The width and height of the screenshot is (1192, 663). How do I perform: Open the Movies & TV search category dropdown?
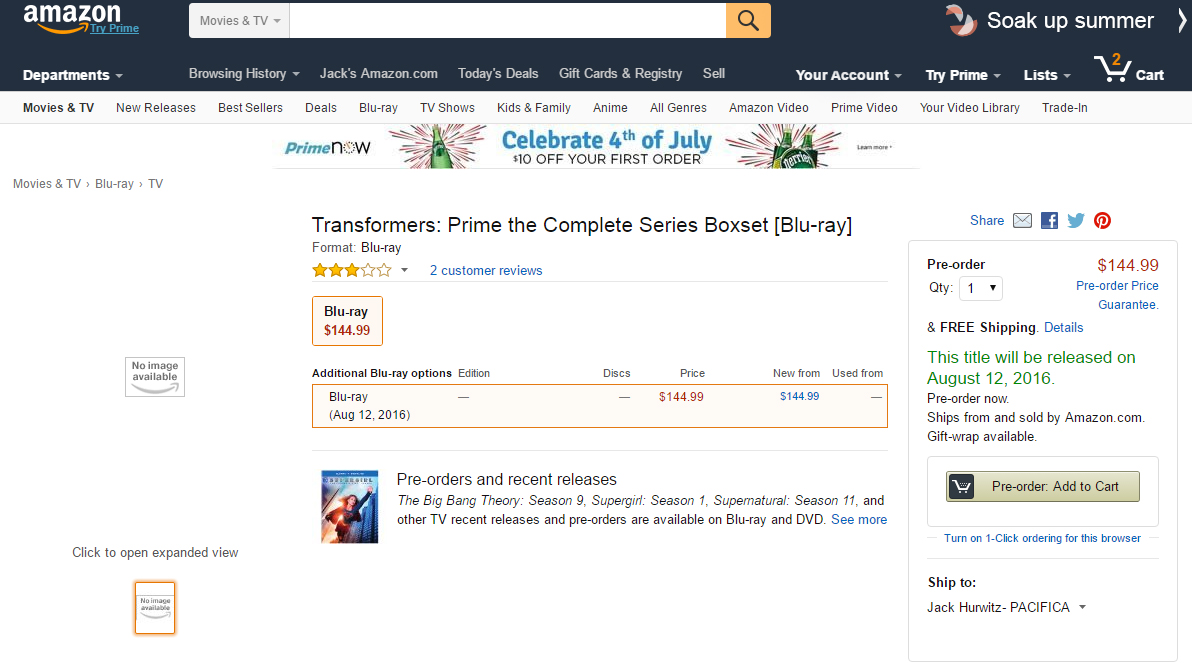coord(240,20)
